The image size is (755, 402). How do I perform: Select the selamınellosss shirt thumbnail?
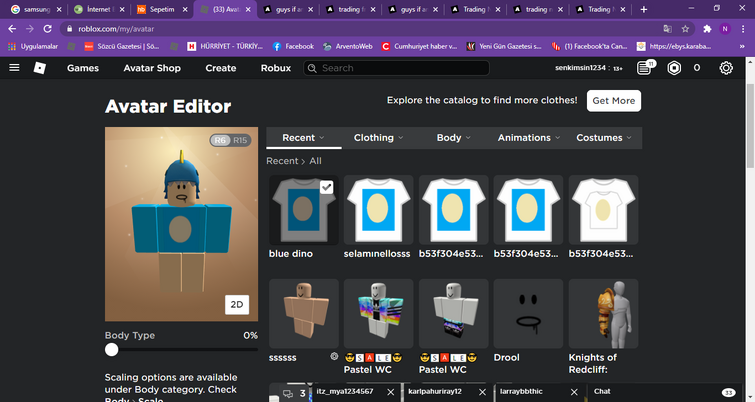pos(378,210)
